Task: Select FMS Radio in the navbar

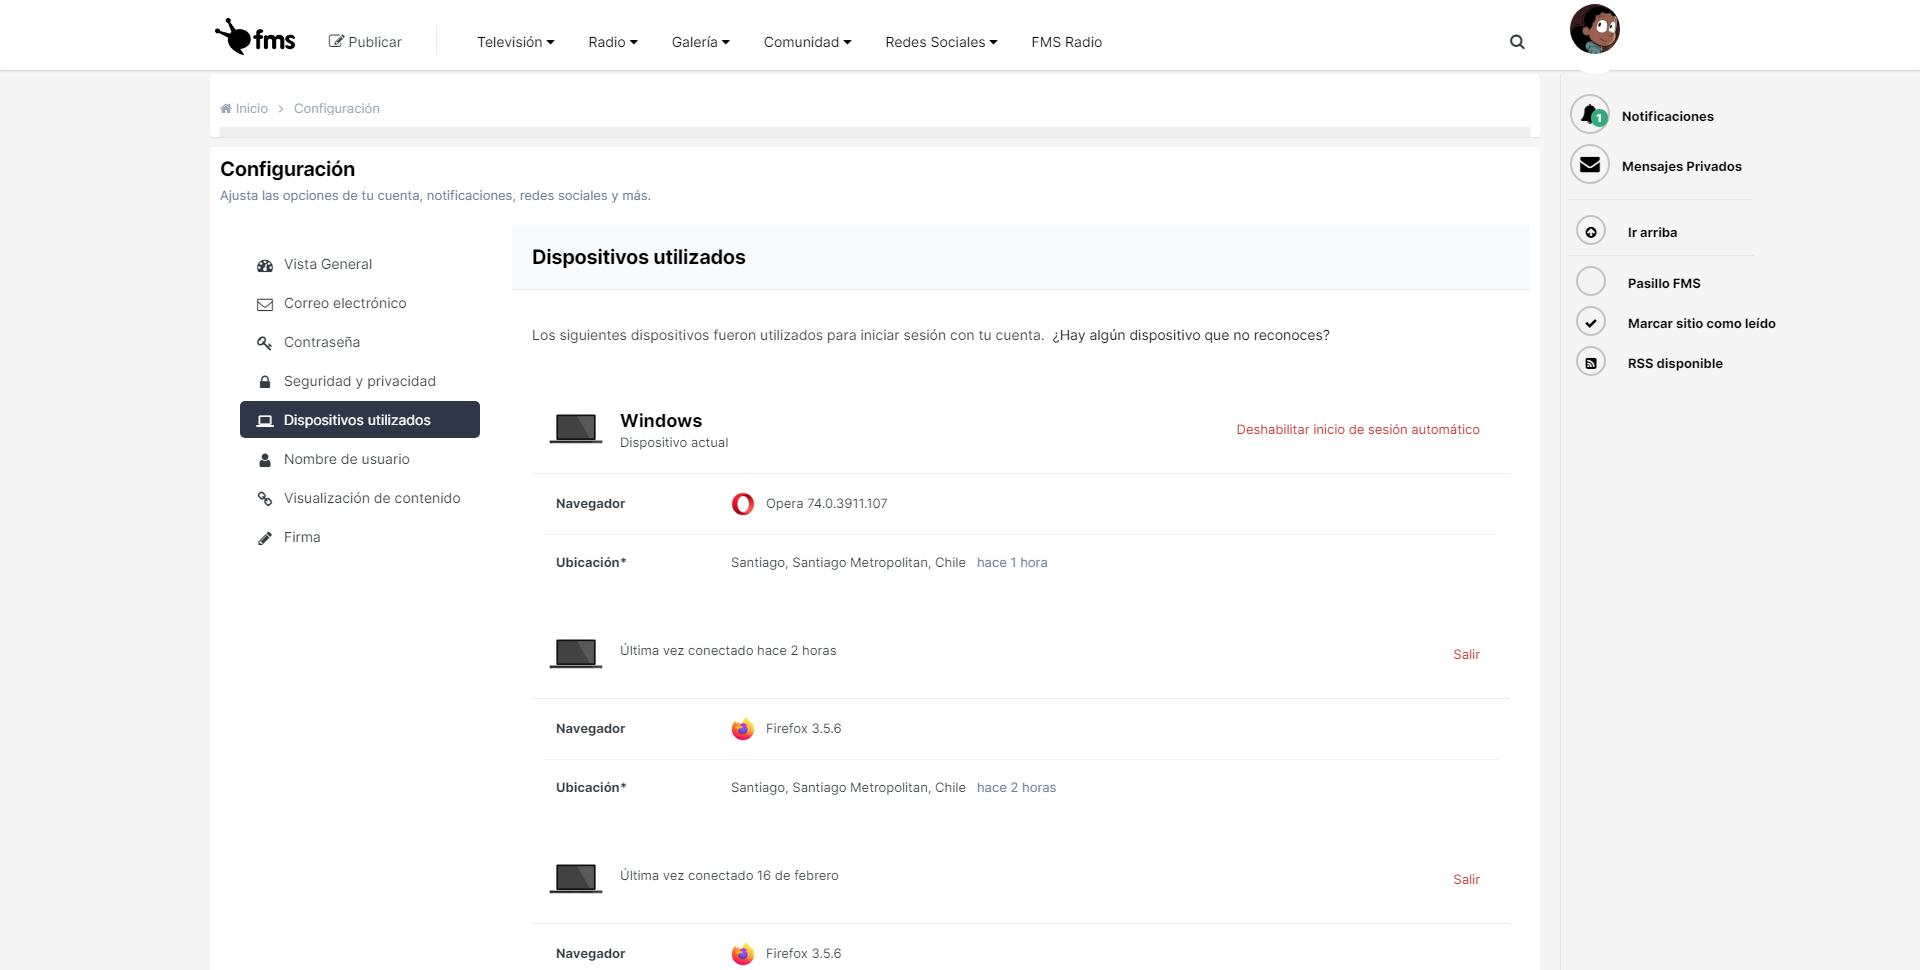Action: click(1066, 42)
